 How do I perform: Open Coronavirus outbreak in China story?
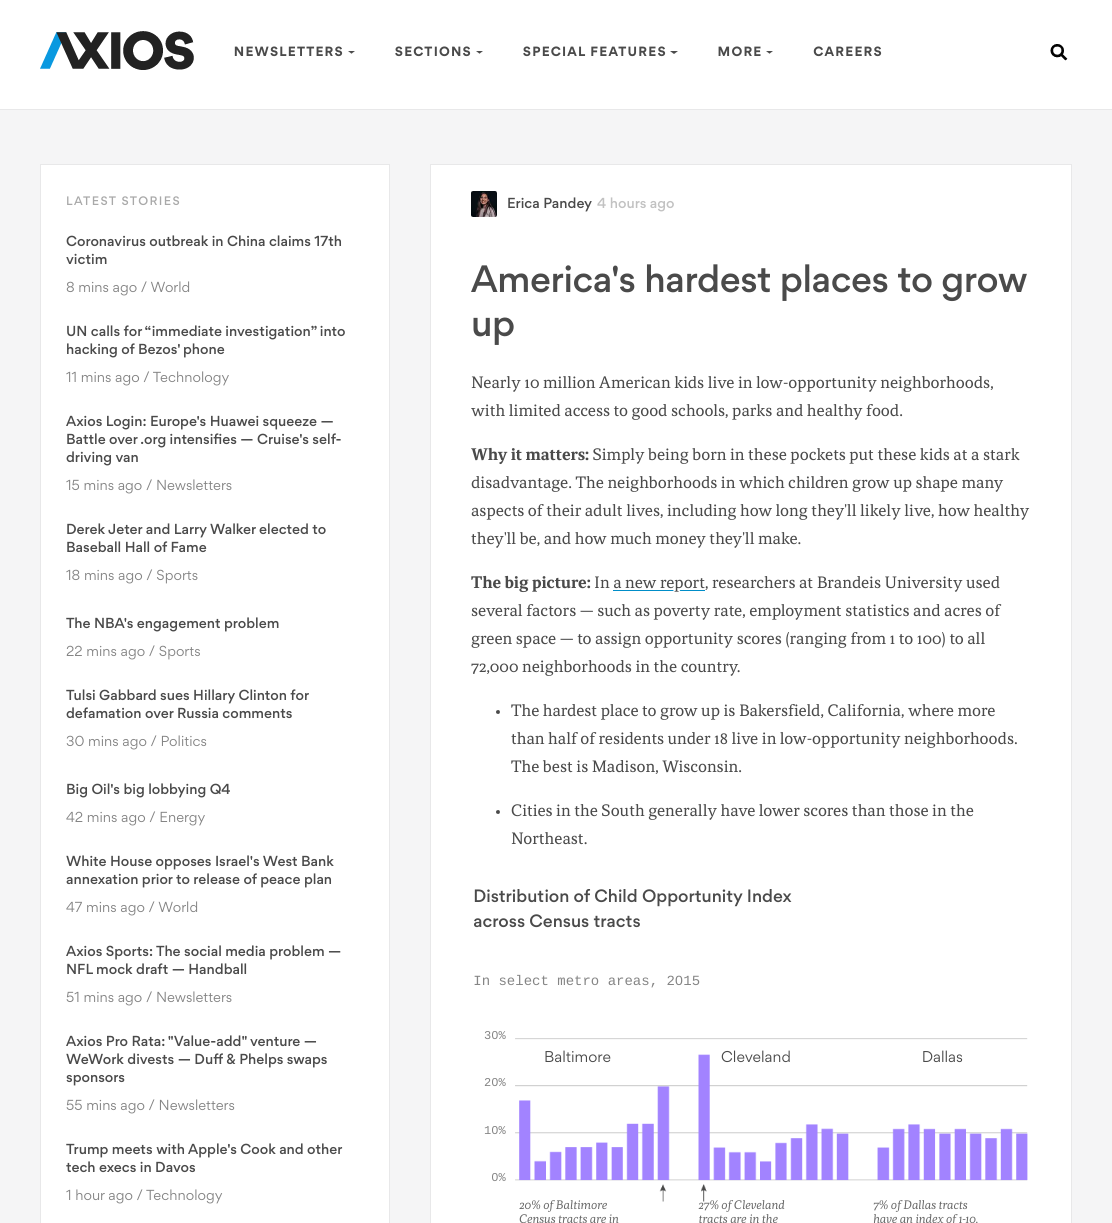click(204, 250)
